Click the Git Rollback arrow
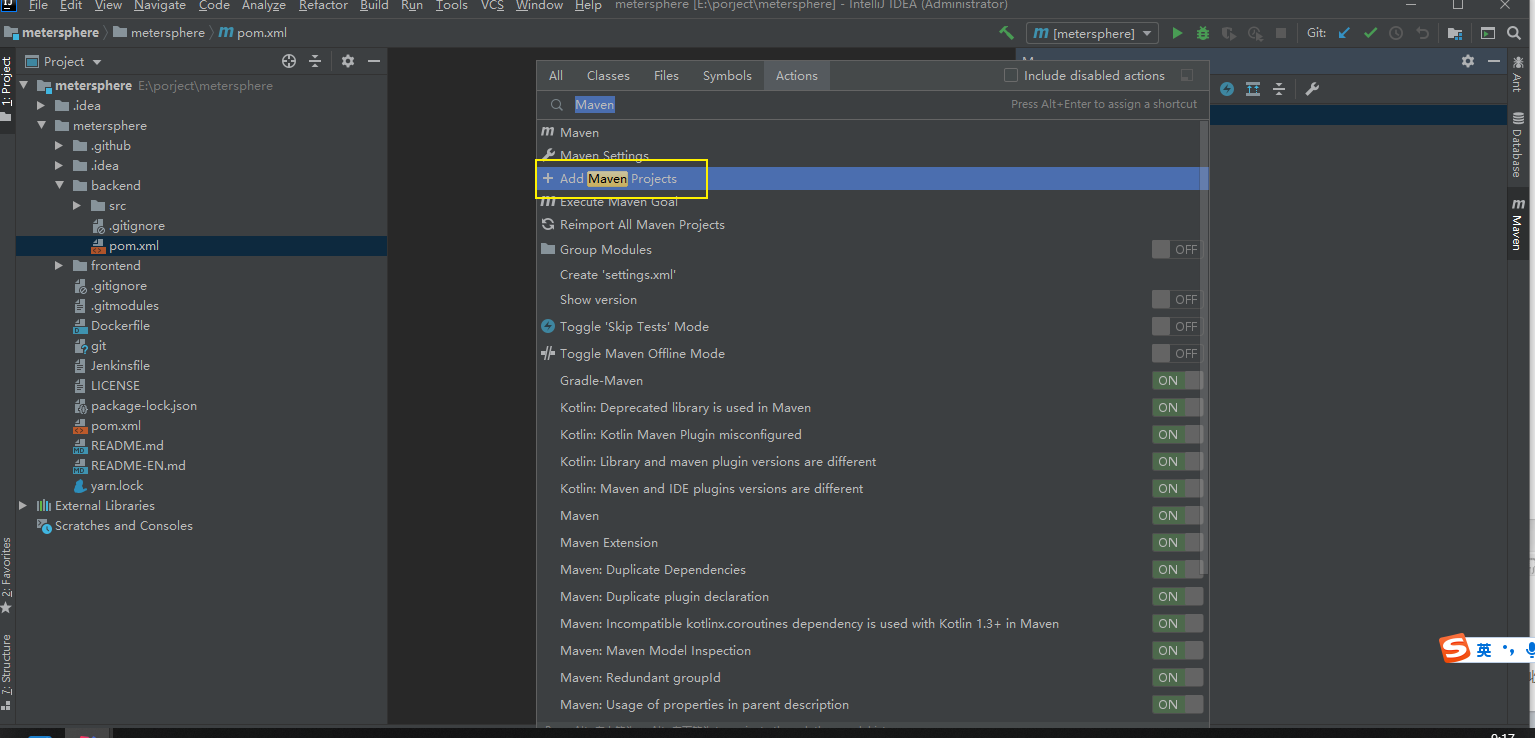1535x738 pixels. pos(1422,33)
